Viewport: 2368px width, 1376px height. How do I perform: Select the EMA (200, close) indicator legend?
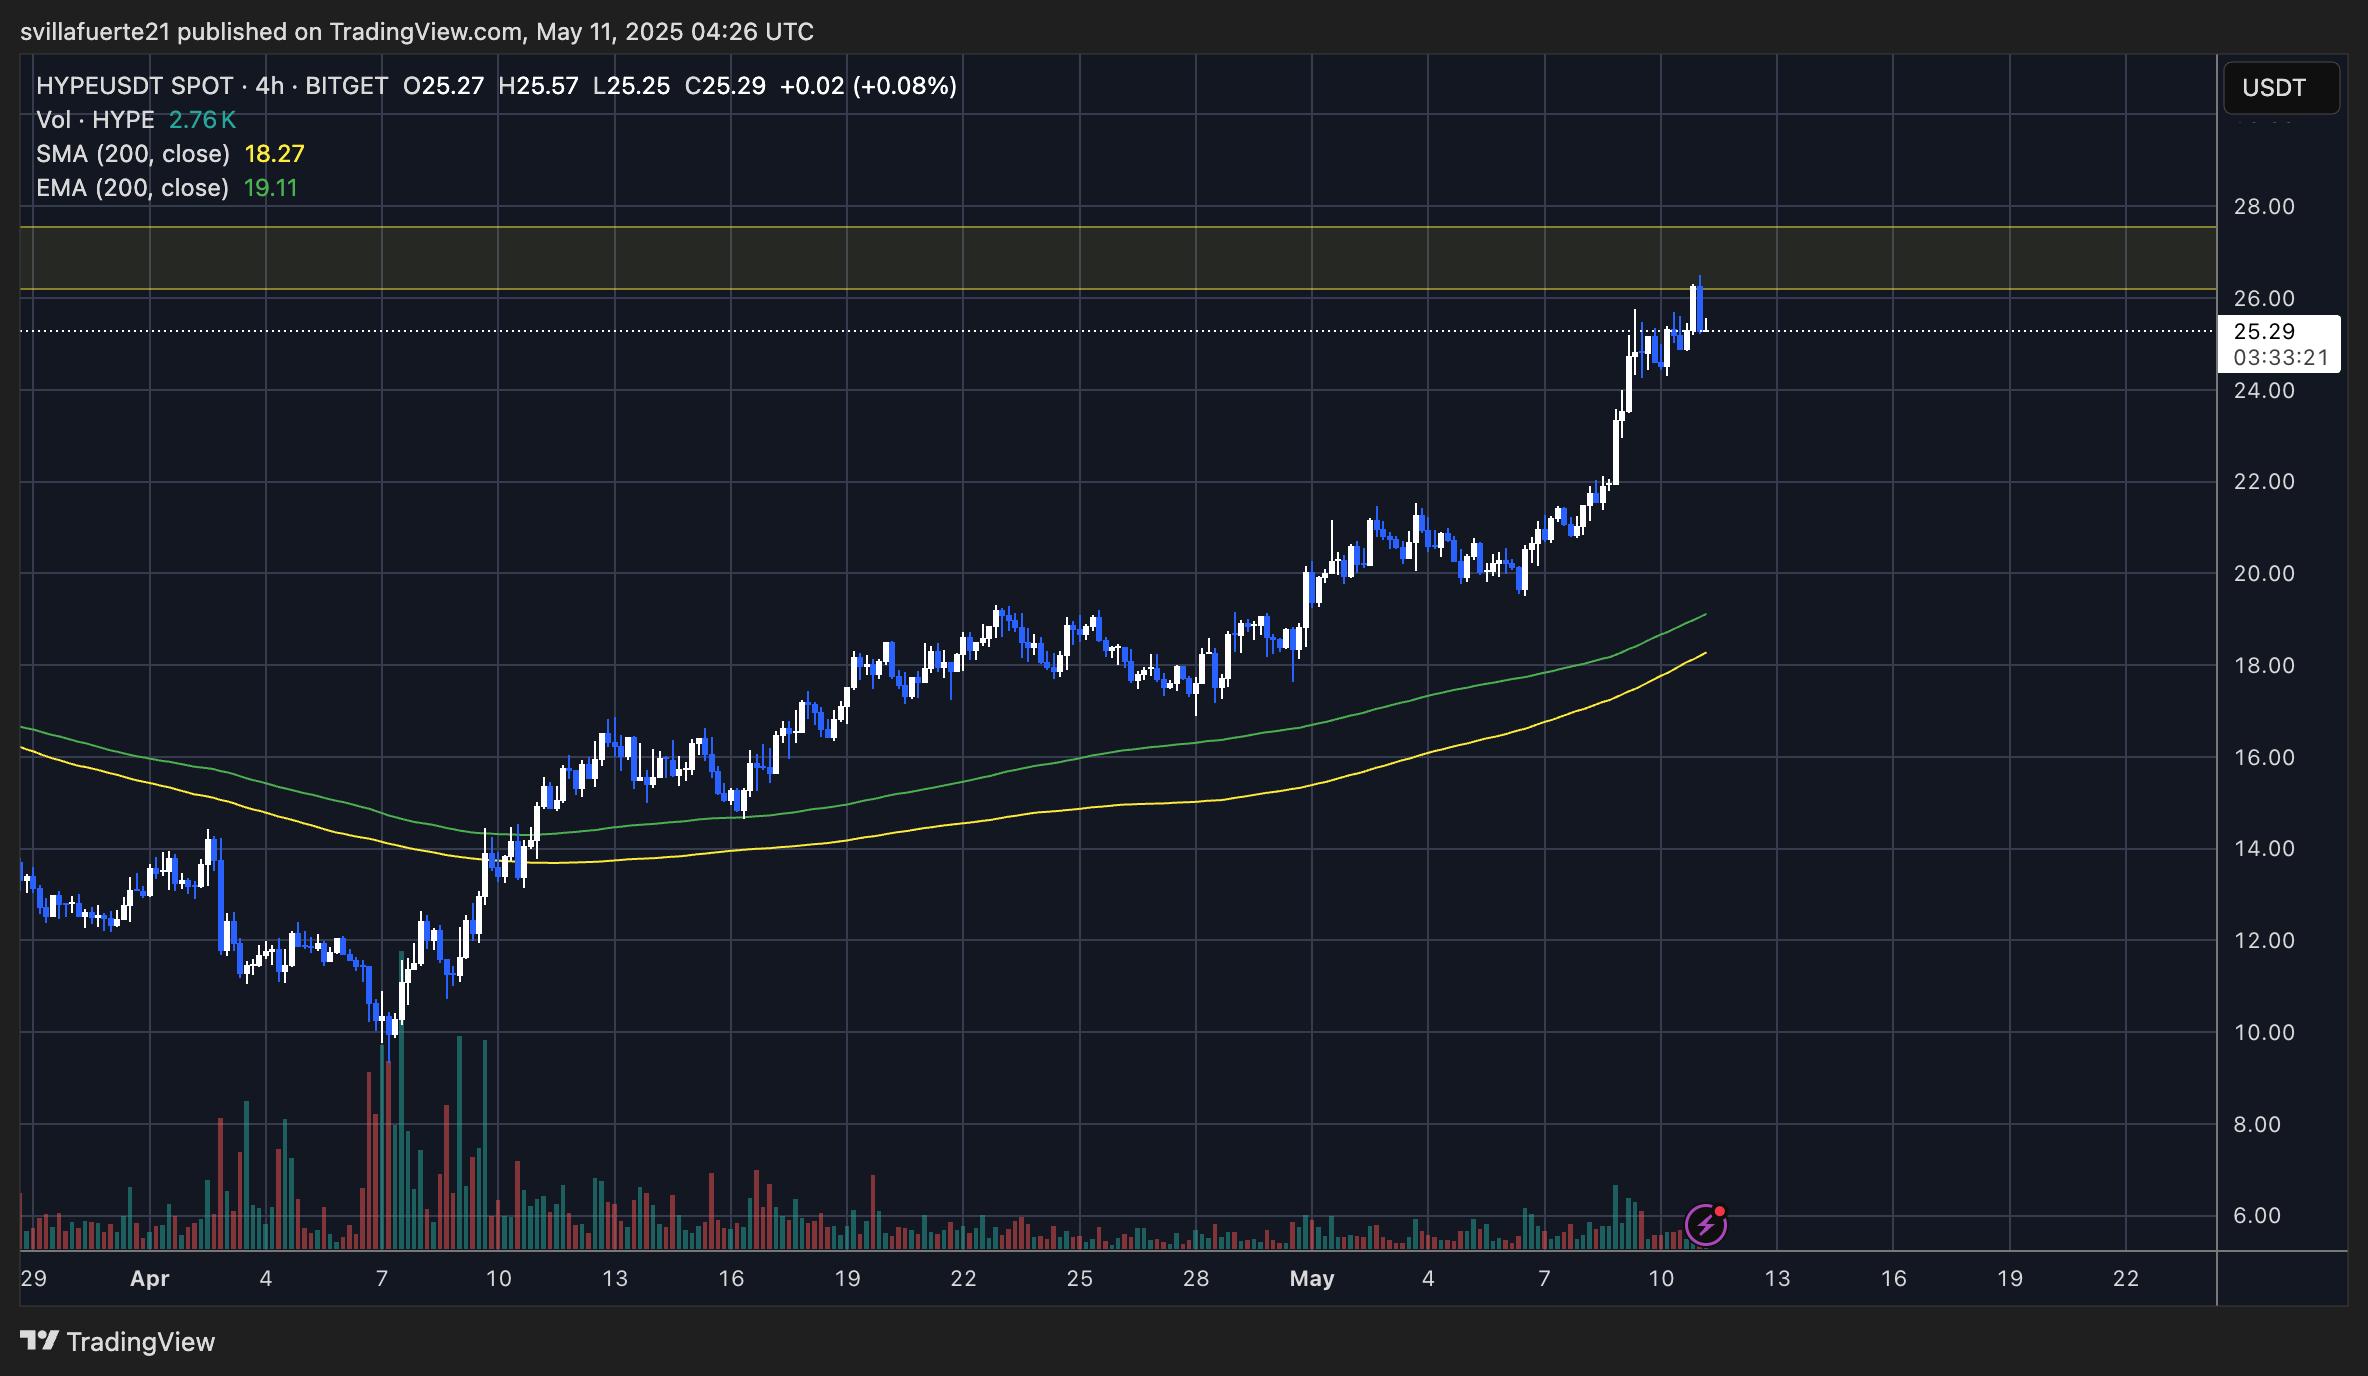132,188
